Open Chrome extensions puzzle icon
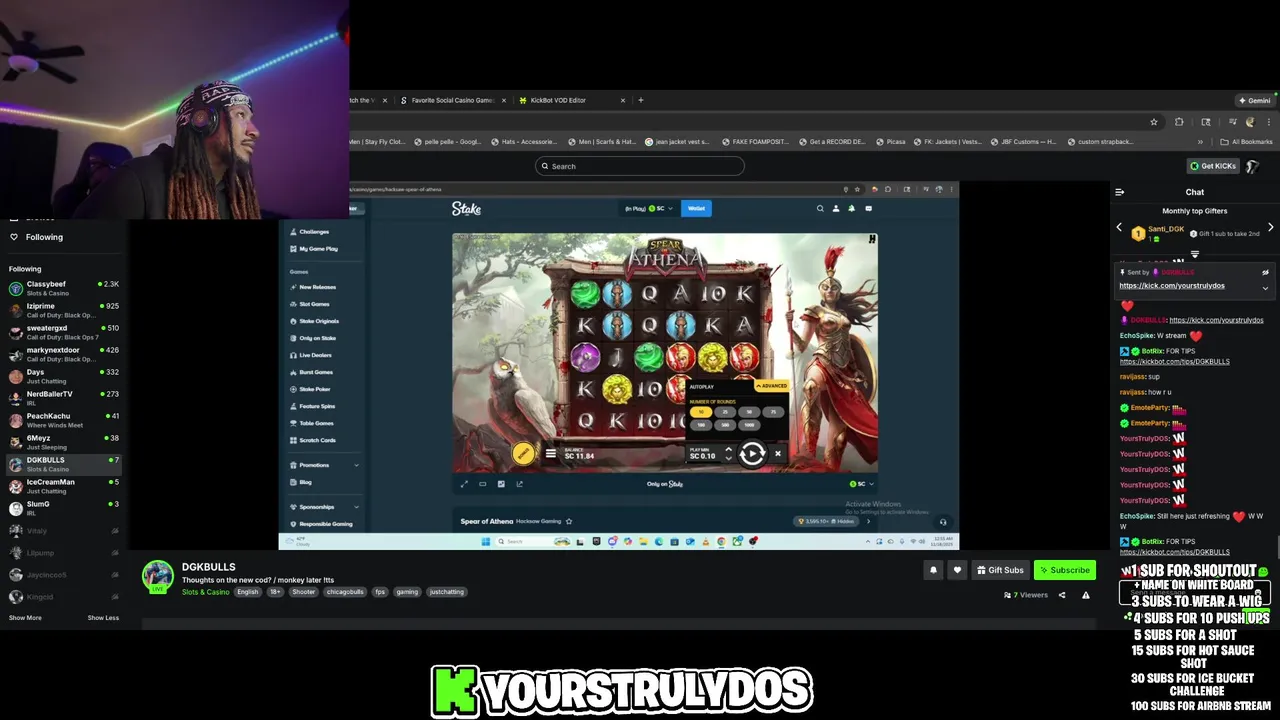The width and height of the screenshot is (1280, 720). pyautogui.click(x=1179, y=122)
